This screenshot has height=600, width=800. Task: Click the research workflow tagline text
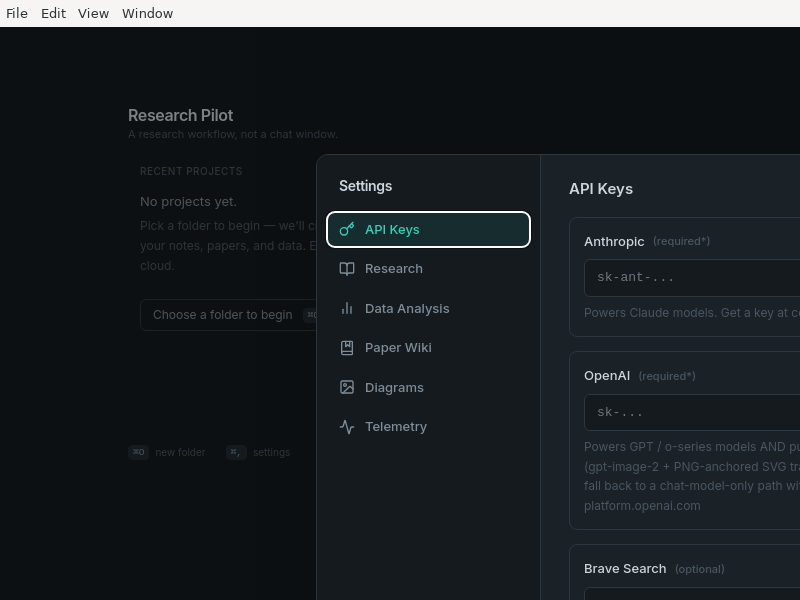pos(233,135)
